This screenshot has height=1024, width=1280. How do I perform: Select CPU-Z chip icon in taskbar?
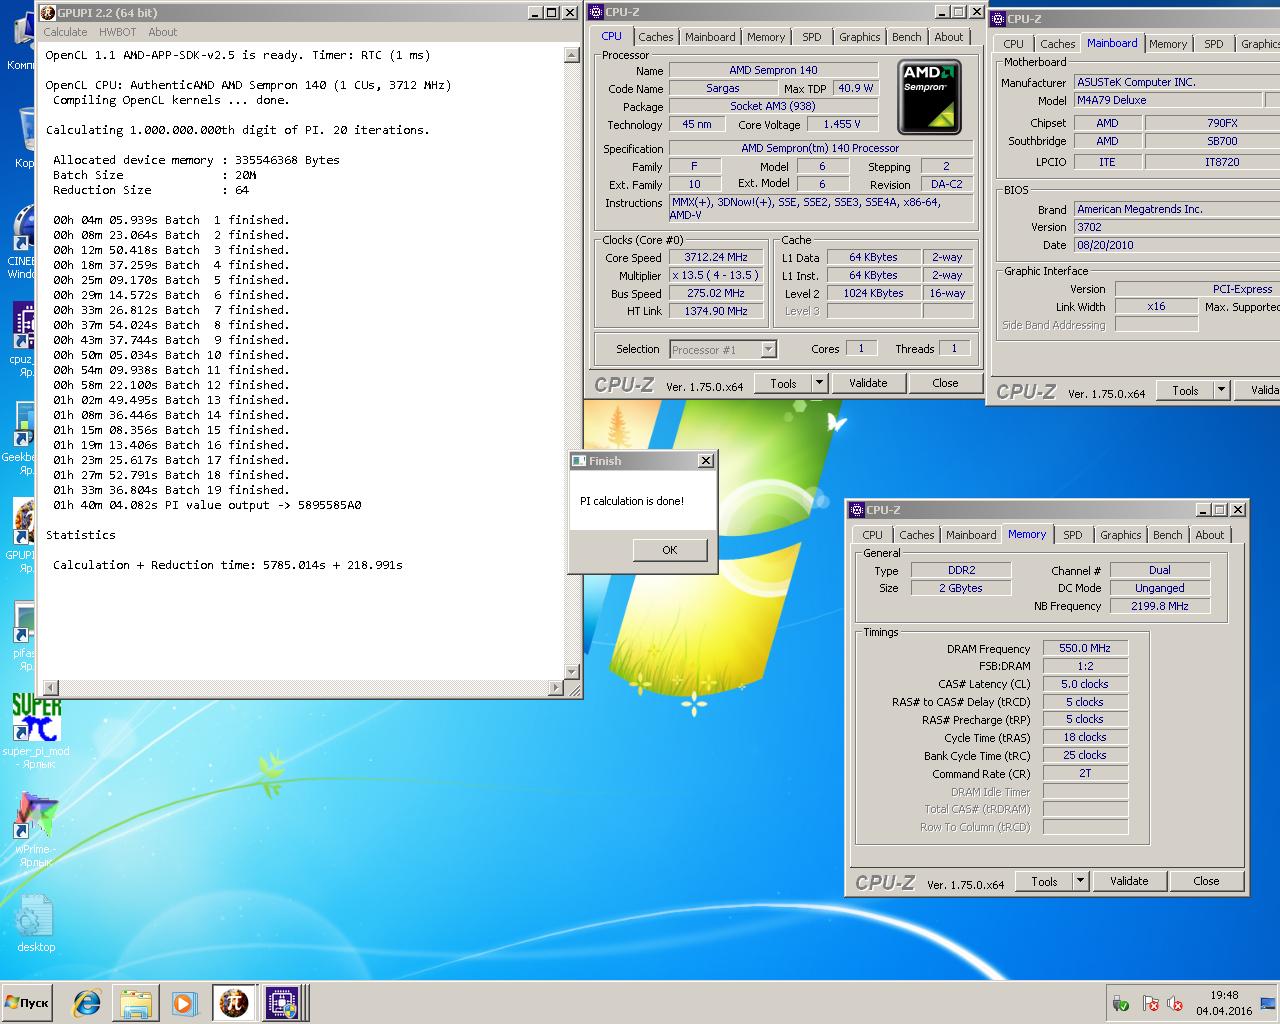(x=281, y=1003)
